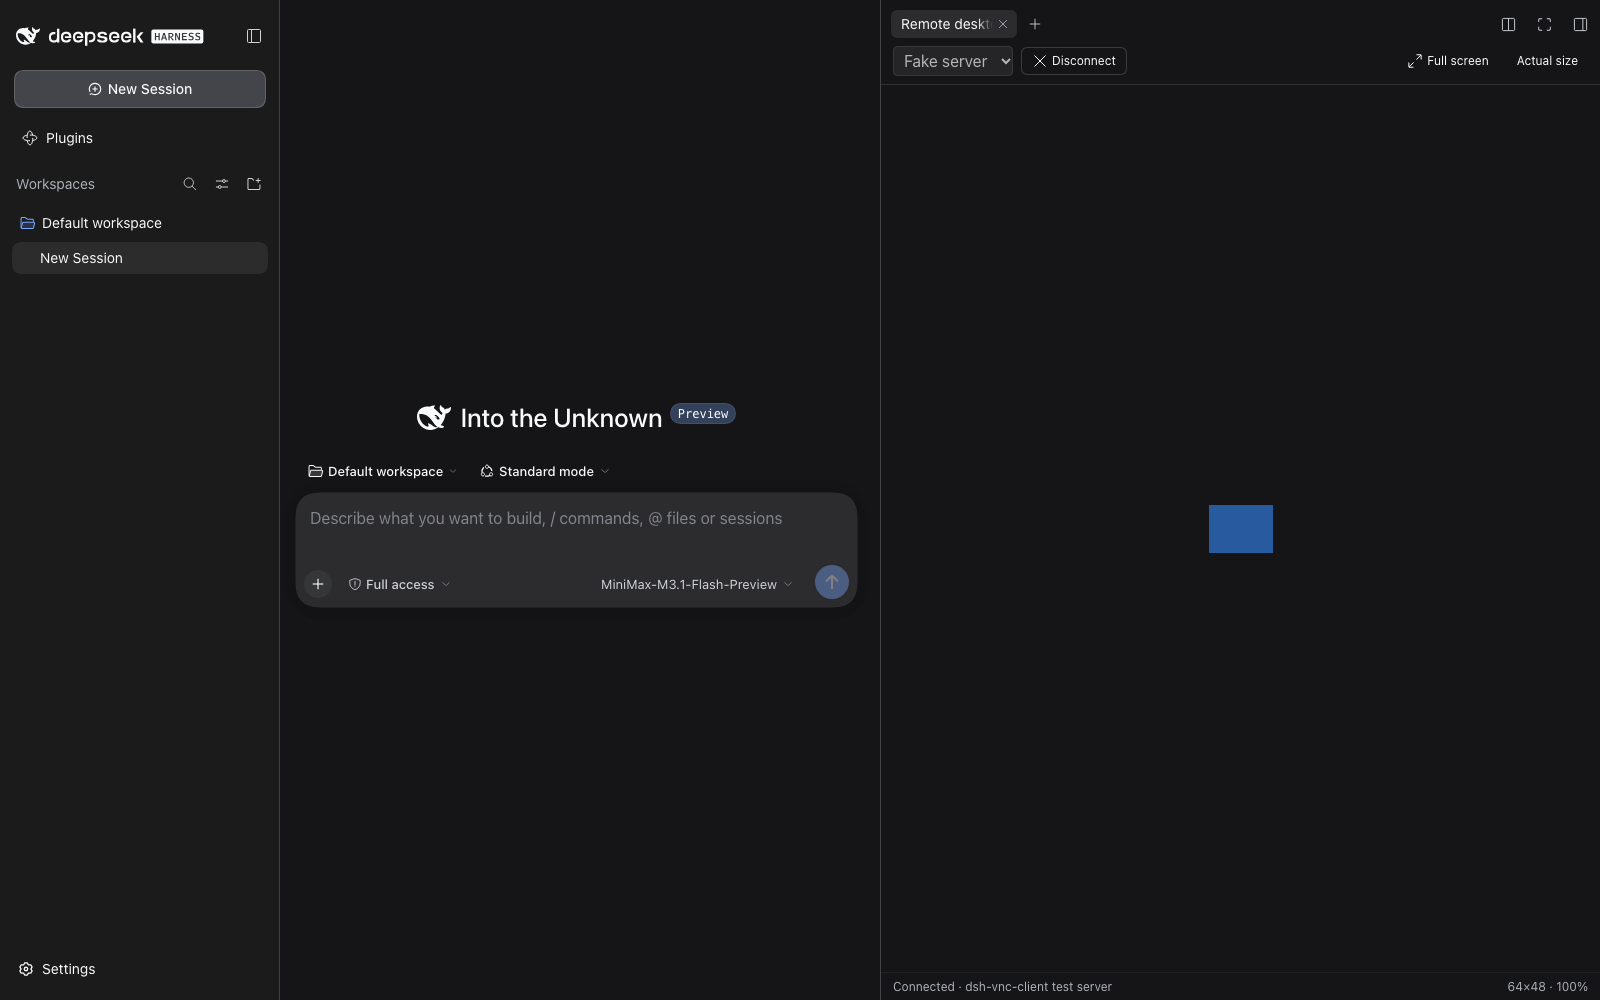The height and width of the screenshot is (1000, 1600).
Task: Change the Standard mode dropdown
Action: (545, 472)
